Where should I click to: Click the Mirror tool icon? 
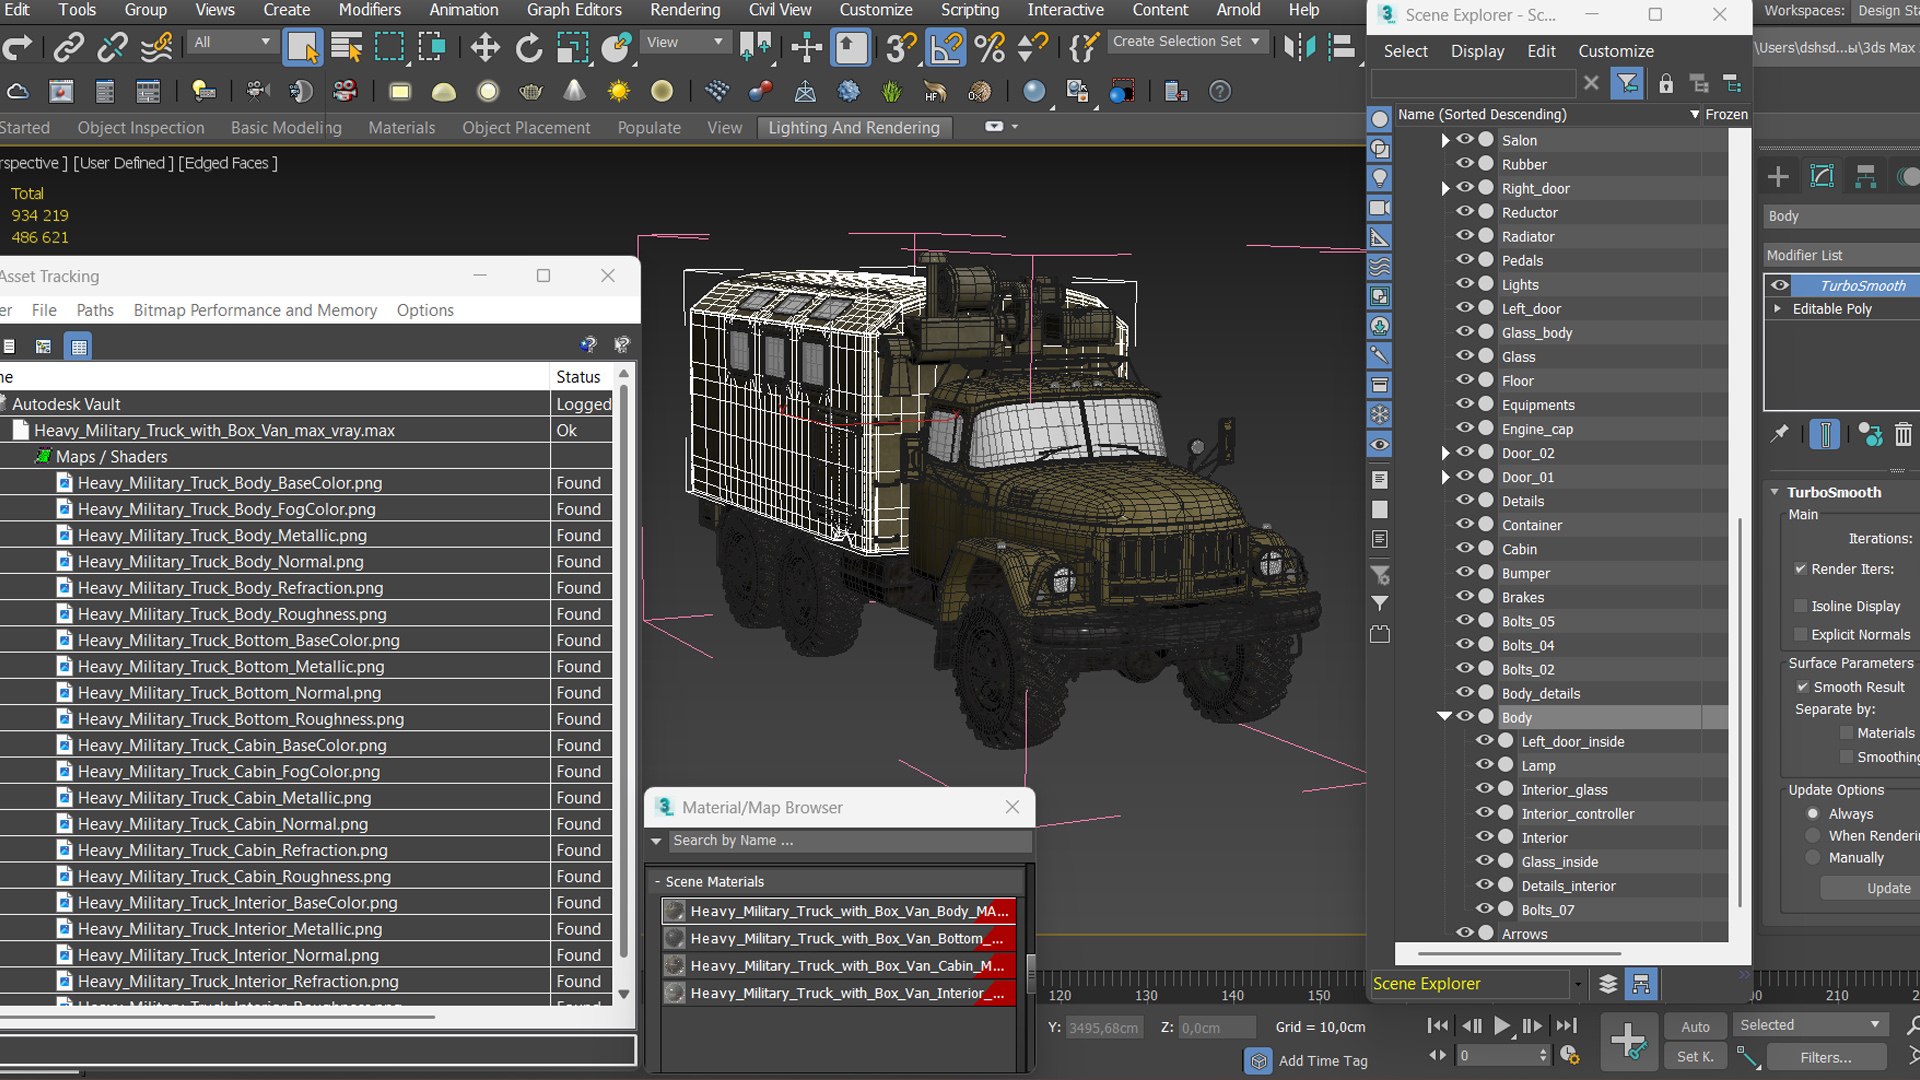click(1298, 47)
